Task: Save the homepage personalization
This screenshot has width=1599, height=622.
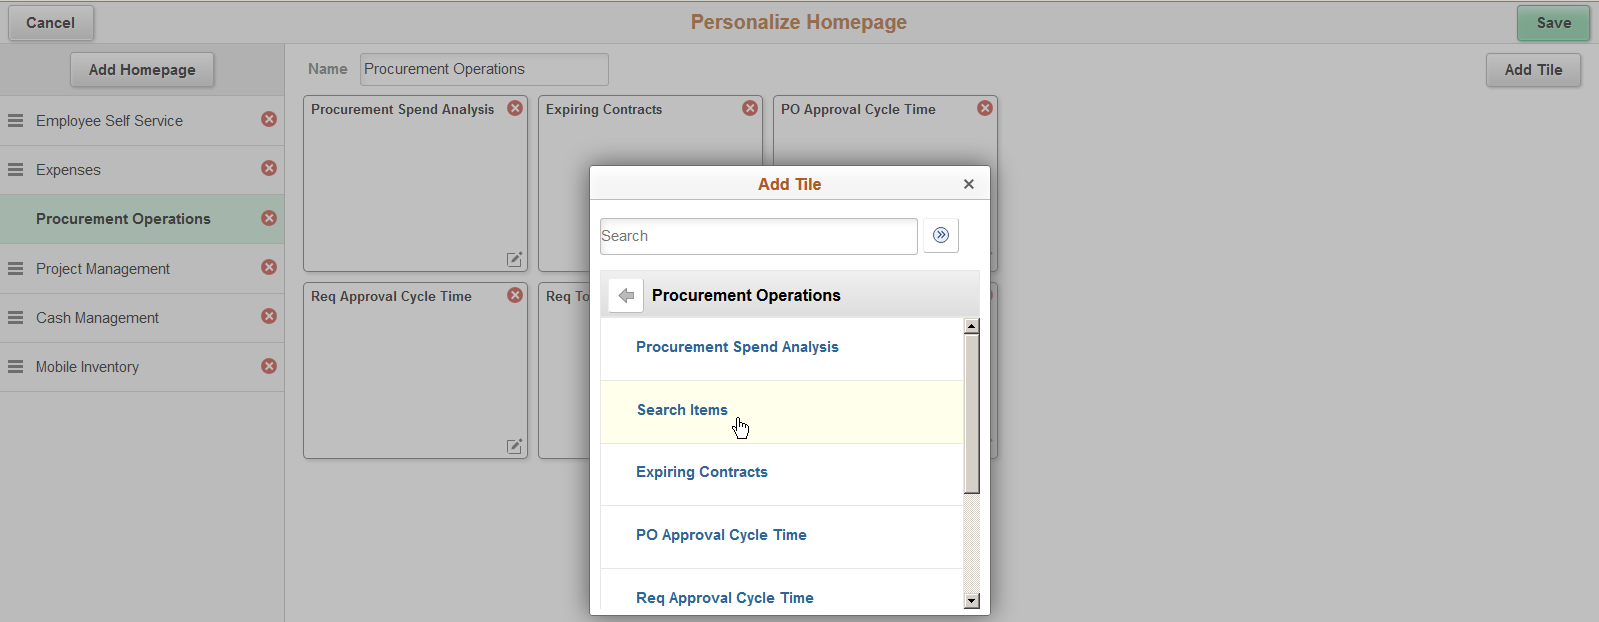Action: click(1552, 23)
